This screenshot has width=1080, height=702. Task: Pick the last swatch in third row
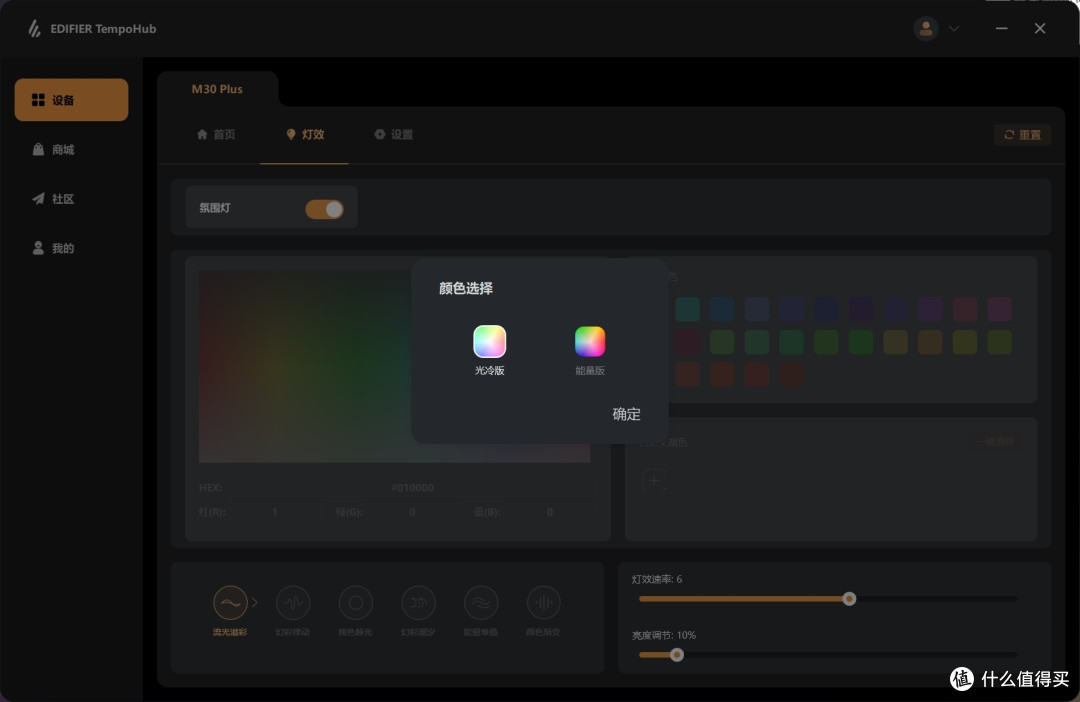click(791, 375)
